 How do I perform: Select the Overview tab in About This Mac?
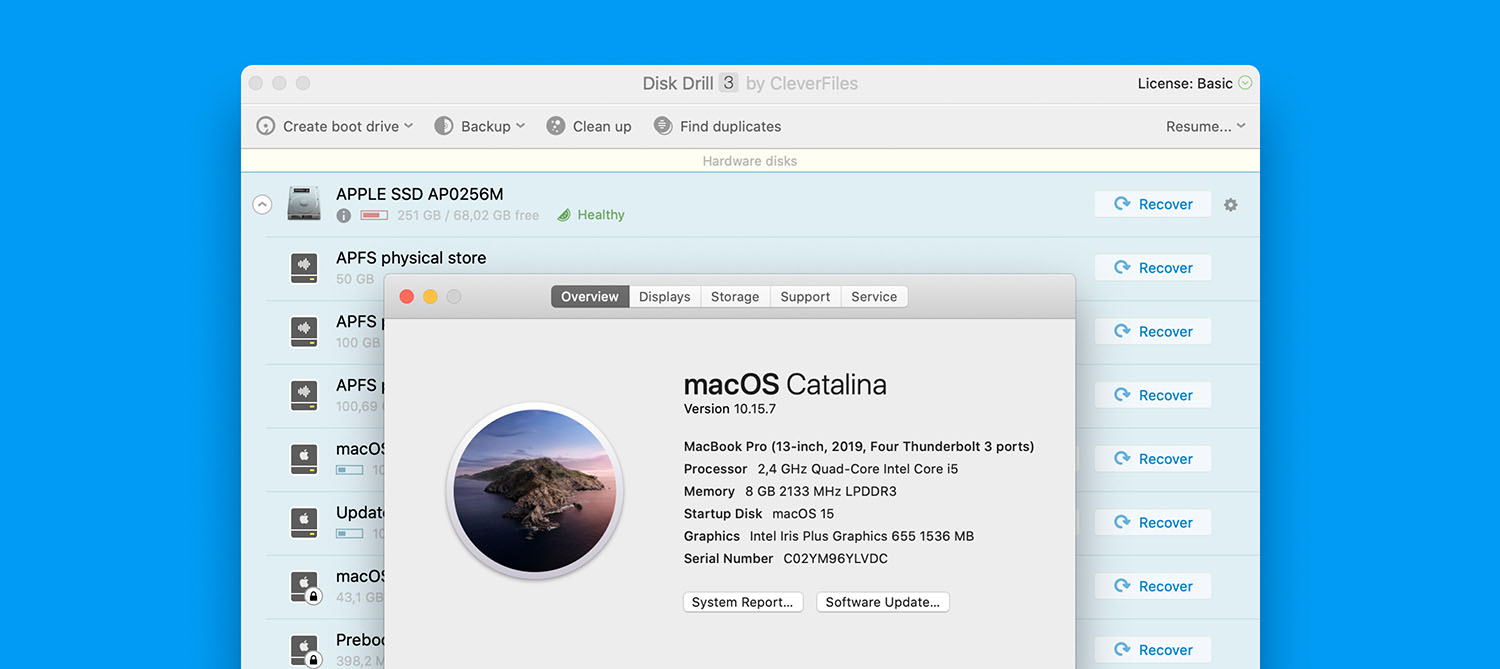tap(590, 297)
